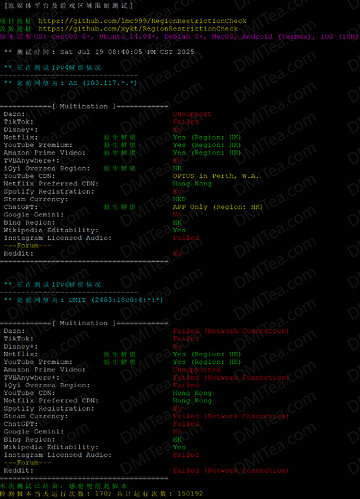Image resolution: width=360 pixels, height=499 pixels.
Task: Click the 'Reddit:' label in IPv4 results
Action: tap(19, 254)
